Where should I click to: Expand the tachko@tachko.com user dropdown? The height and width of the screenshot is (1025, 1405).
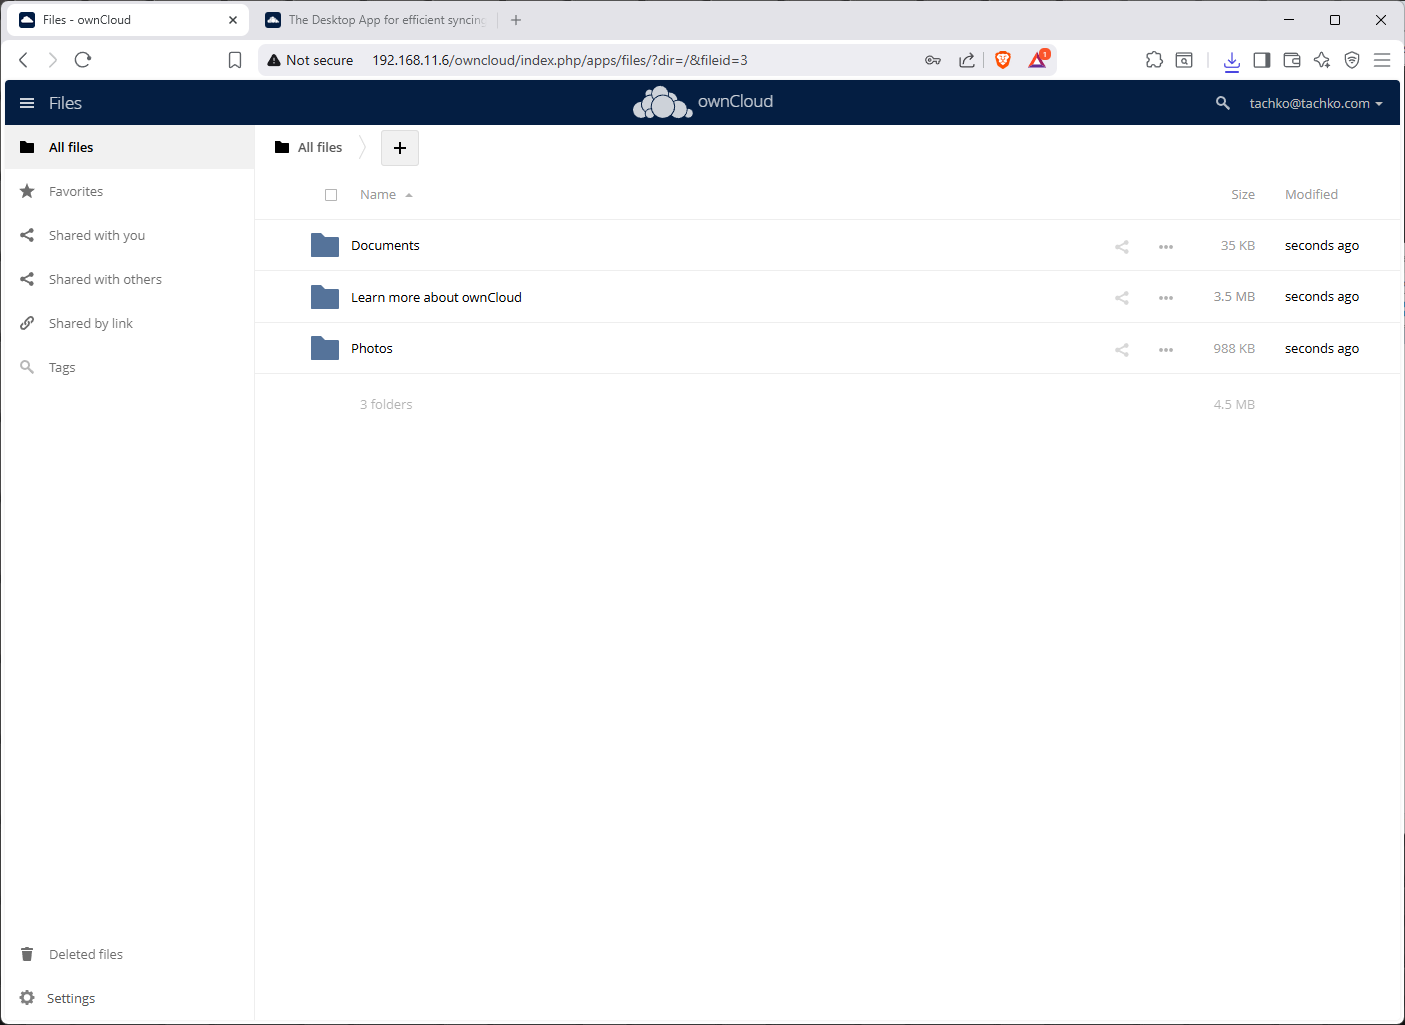(x=1315, y=103)
